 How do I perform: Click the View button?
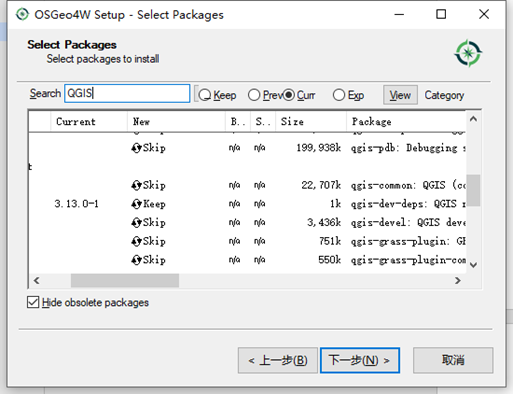click(400, 95)
